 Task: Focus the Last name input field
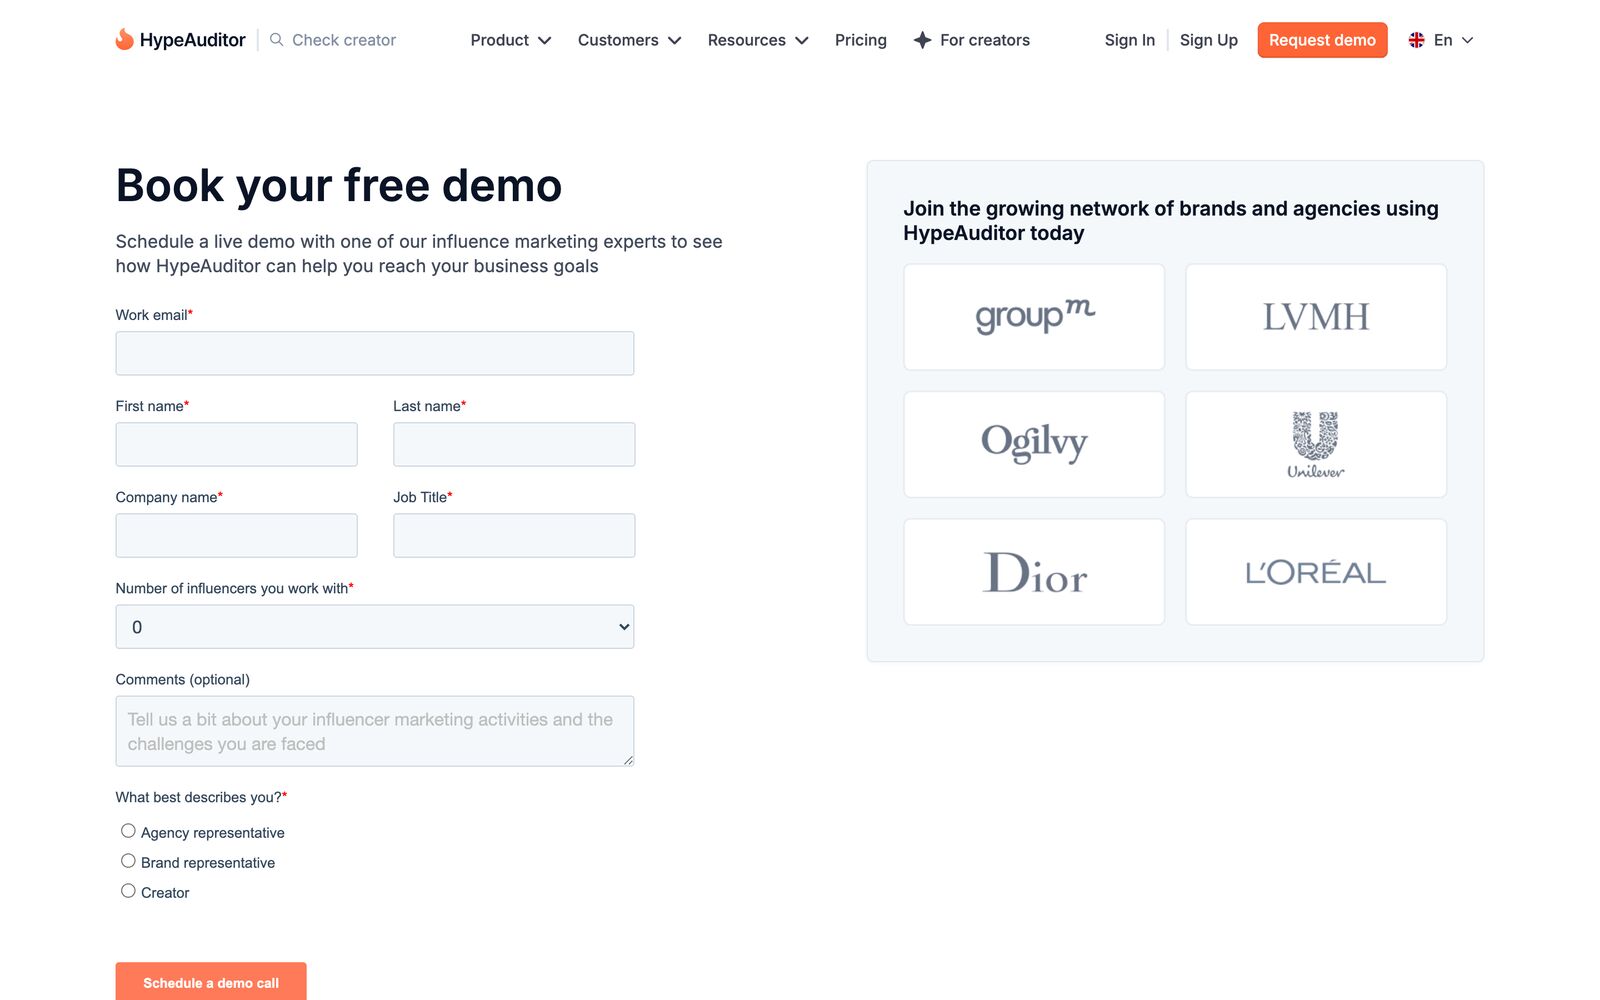514,445
